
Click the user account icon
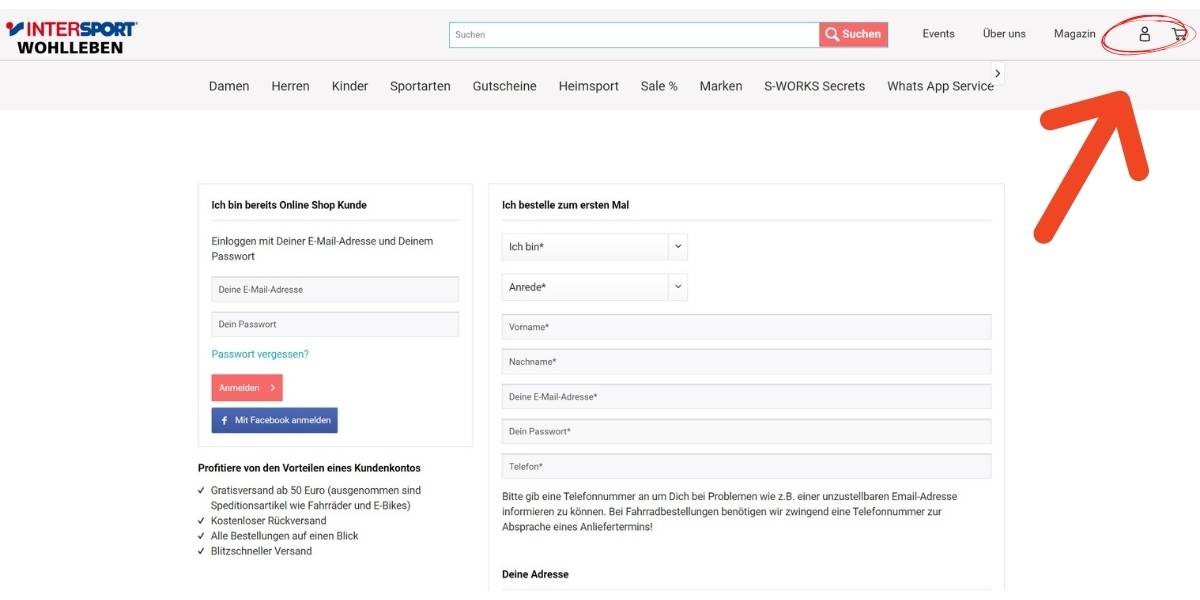tap(1145, 34)
